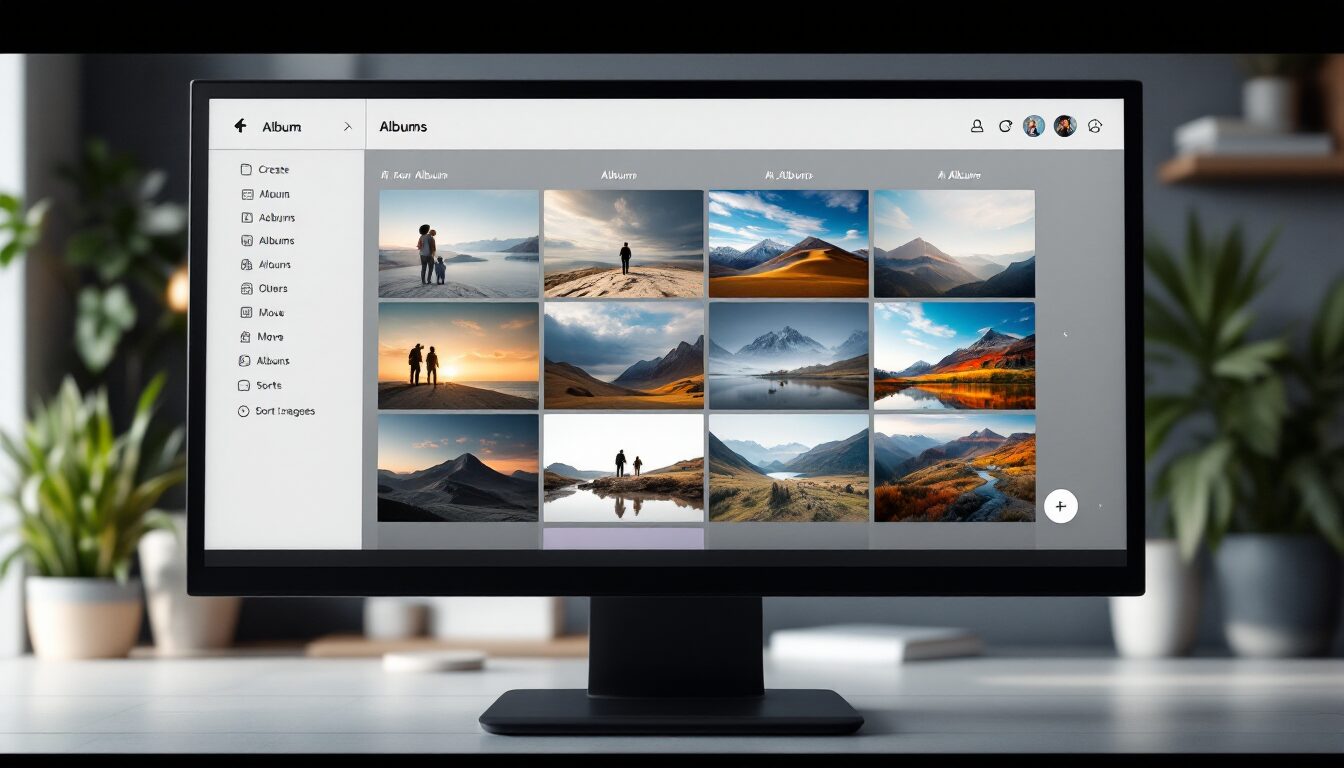Image resolution: width=1344 pixels, height=768 pixels.
Task: Select the Olters entry in the sidebar
Action: (273, 289)
